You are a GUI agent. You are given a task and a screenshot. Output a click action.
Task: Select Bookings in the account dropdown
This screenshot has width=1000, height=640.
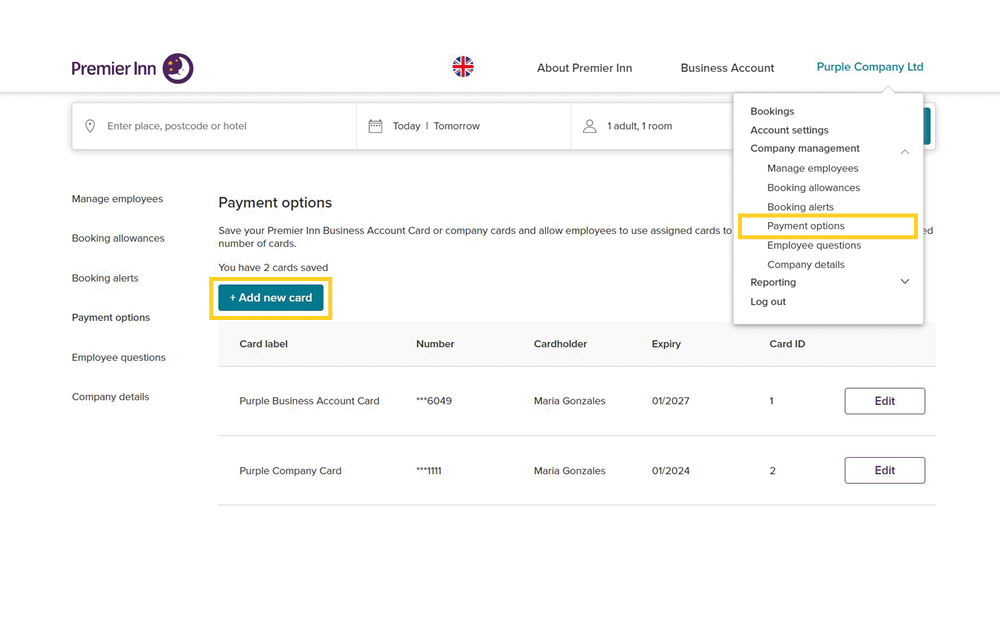pyautogui.click(x=772, y=111)
